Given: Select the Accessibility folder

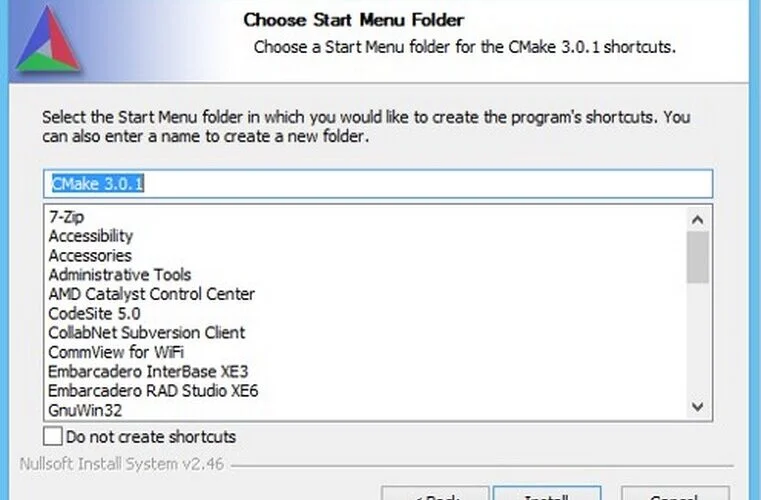Looking at the screenshot, I should (x=91, y=236).
